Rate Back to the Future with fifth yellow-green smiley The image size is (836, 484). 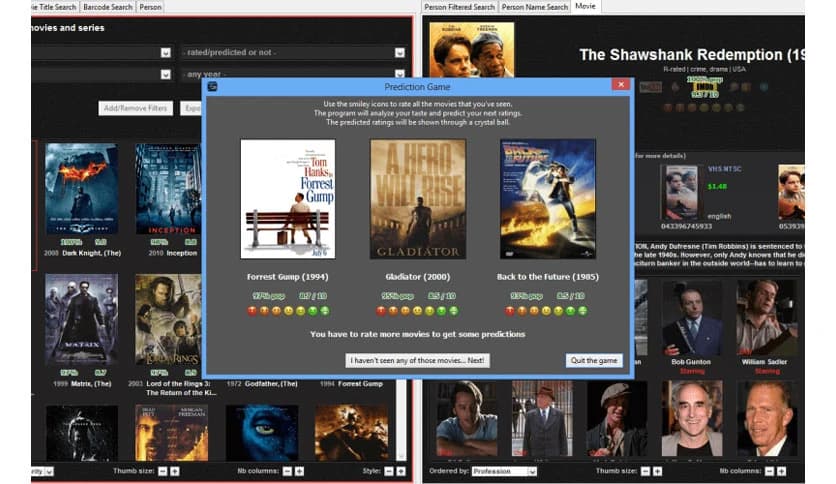tap(558, 311)
